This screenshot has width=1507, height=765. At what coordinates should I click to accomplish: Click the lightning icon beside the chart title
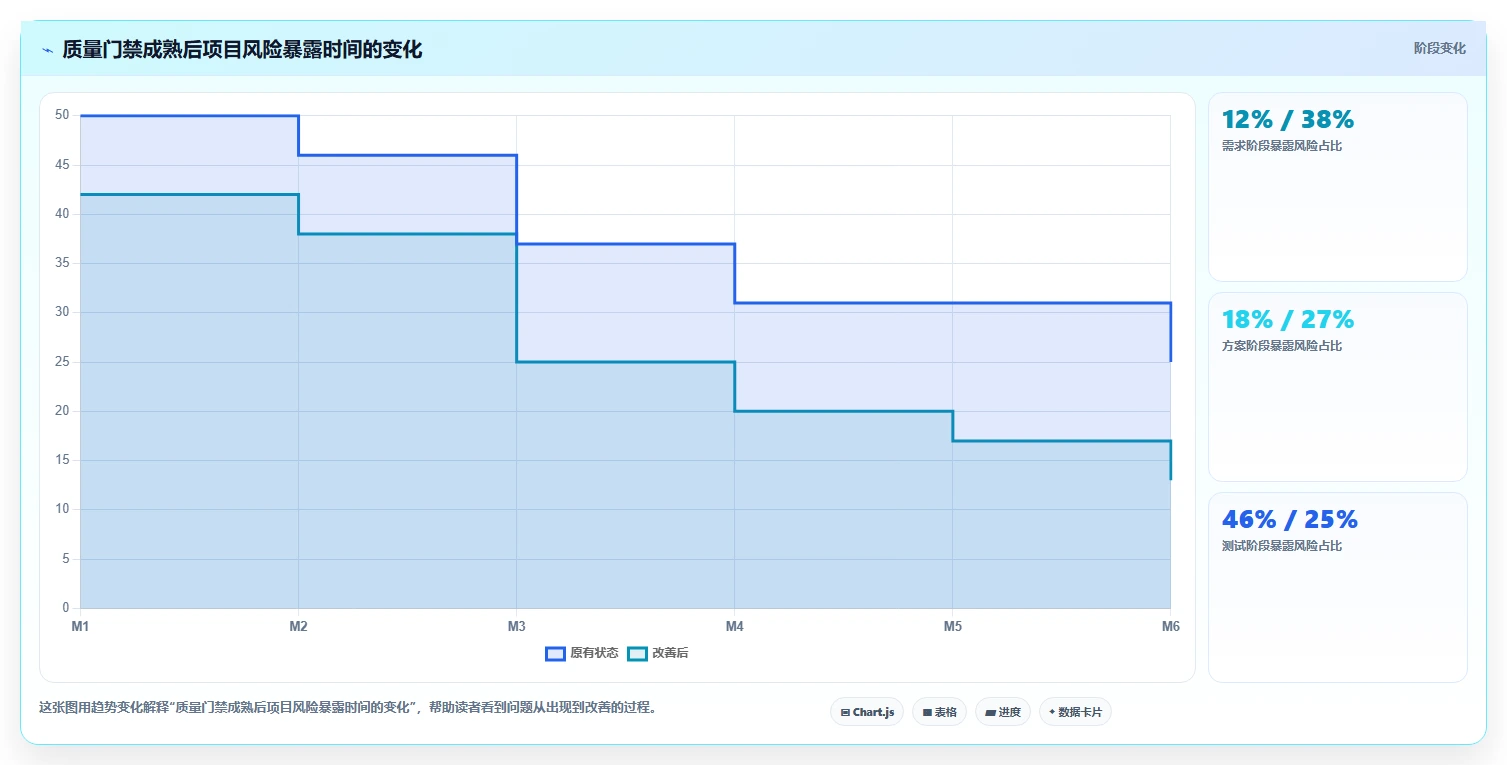(47, 50)
